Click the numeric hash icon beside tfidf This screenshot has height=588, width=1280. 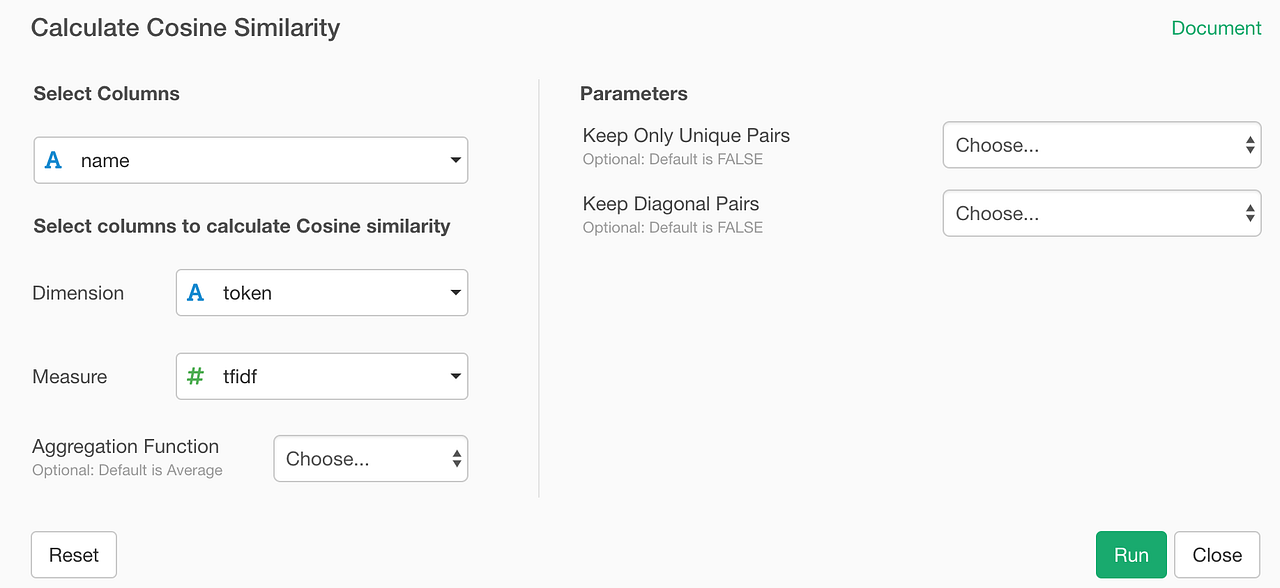[196, 377]
